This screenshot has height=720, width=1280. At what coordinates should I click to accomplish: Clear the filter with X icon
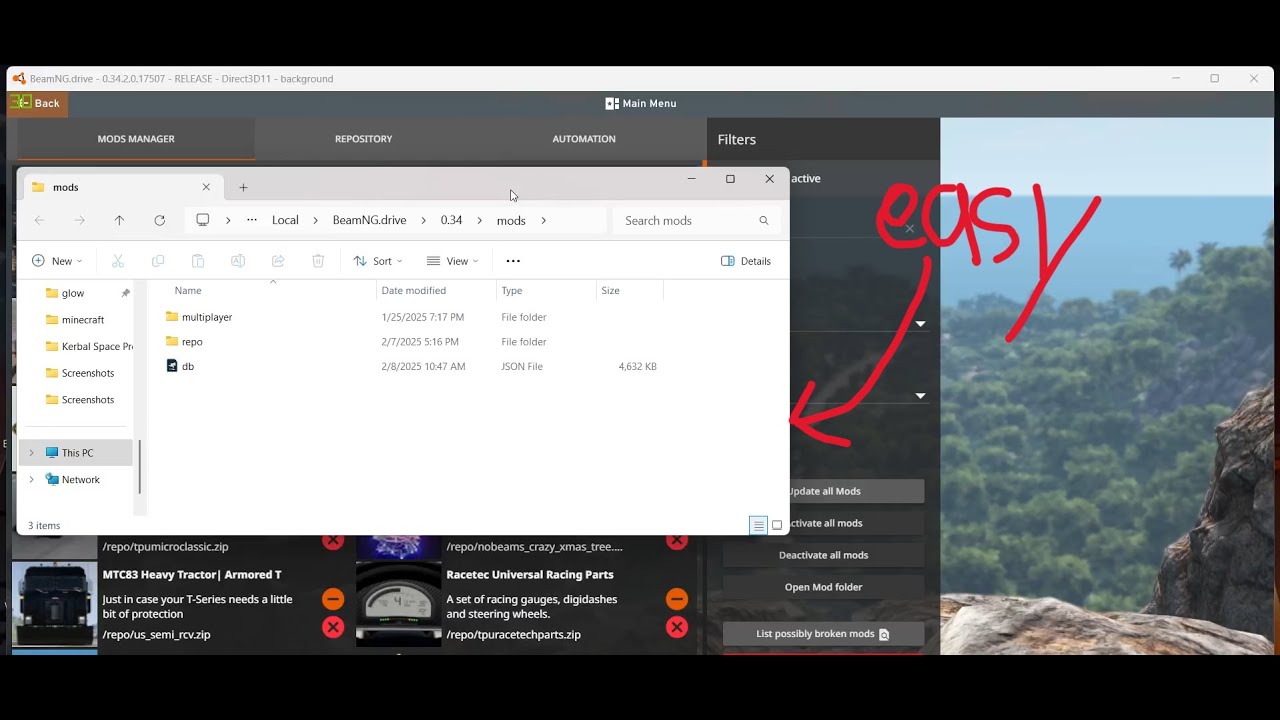tap(910, 229)
